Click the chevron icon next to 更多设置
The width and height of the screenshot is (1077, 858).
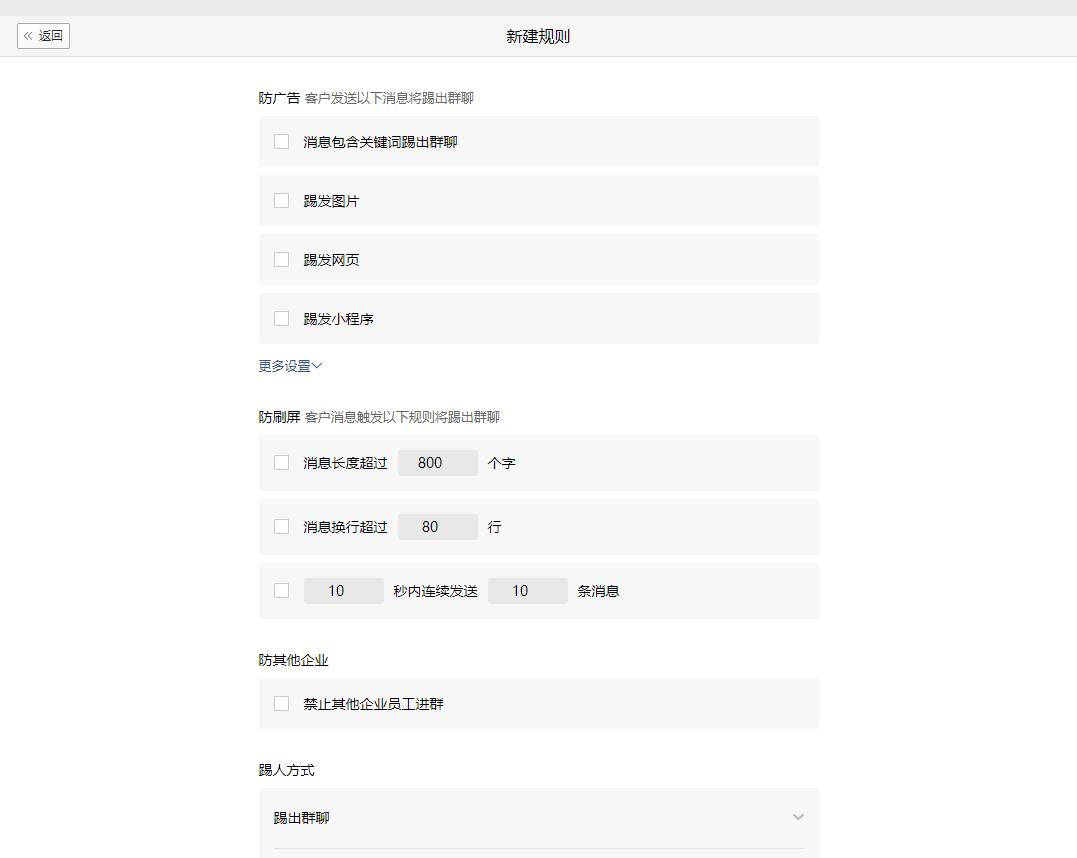tap(315, 366)
